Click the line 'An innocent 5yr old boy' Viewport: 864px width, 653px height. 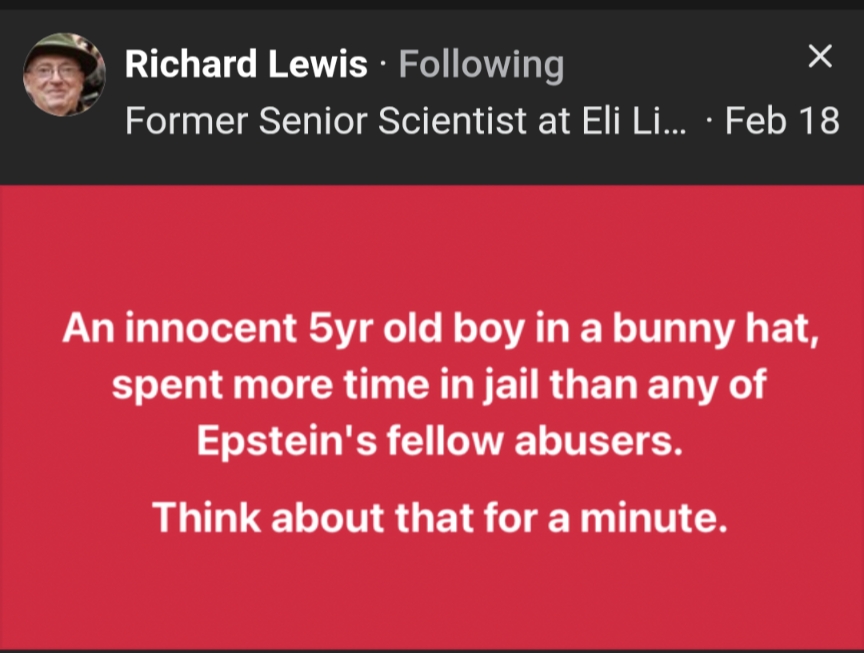[x=440, y=330]
